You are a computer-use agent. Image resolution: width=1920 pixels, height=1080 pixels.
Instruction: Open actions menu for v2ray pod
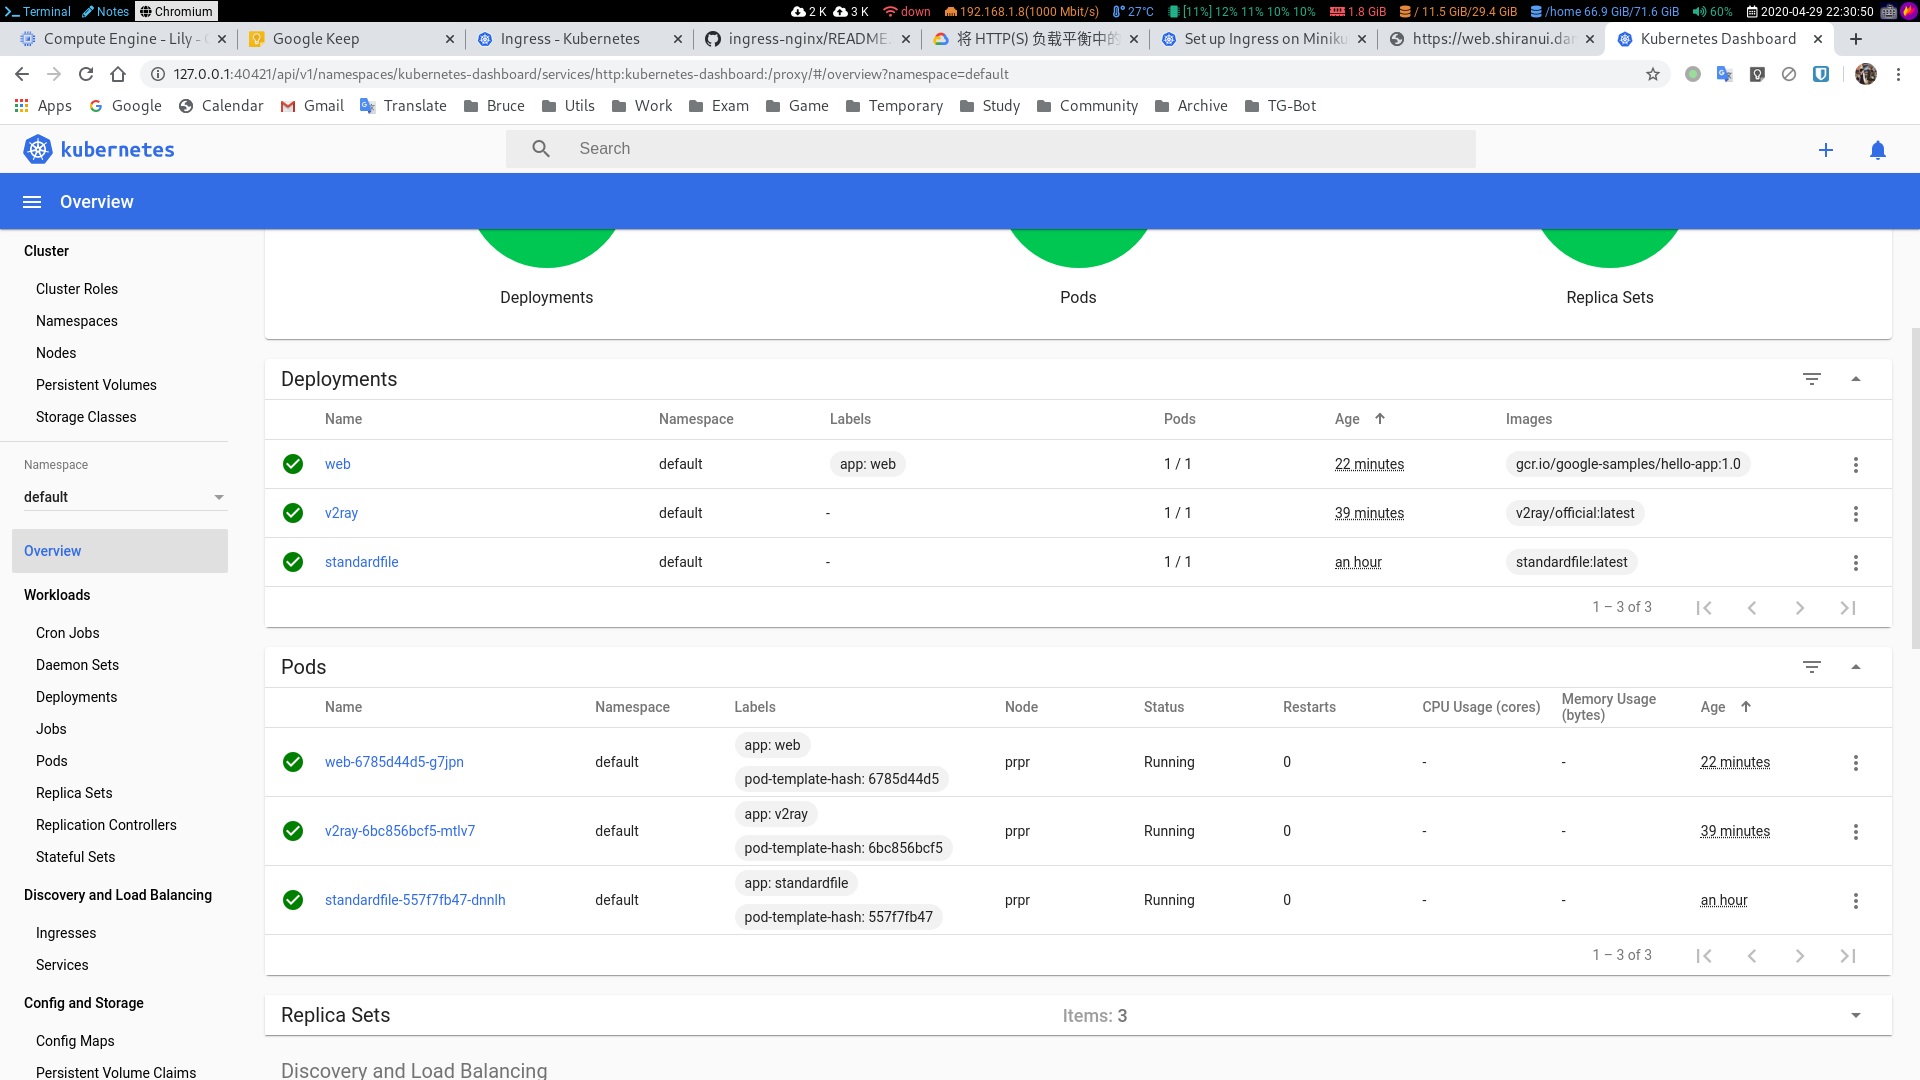pyautogui.click(x=1855, y=832)
